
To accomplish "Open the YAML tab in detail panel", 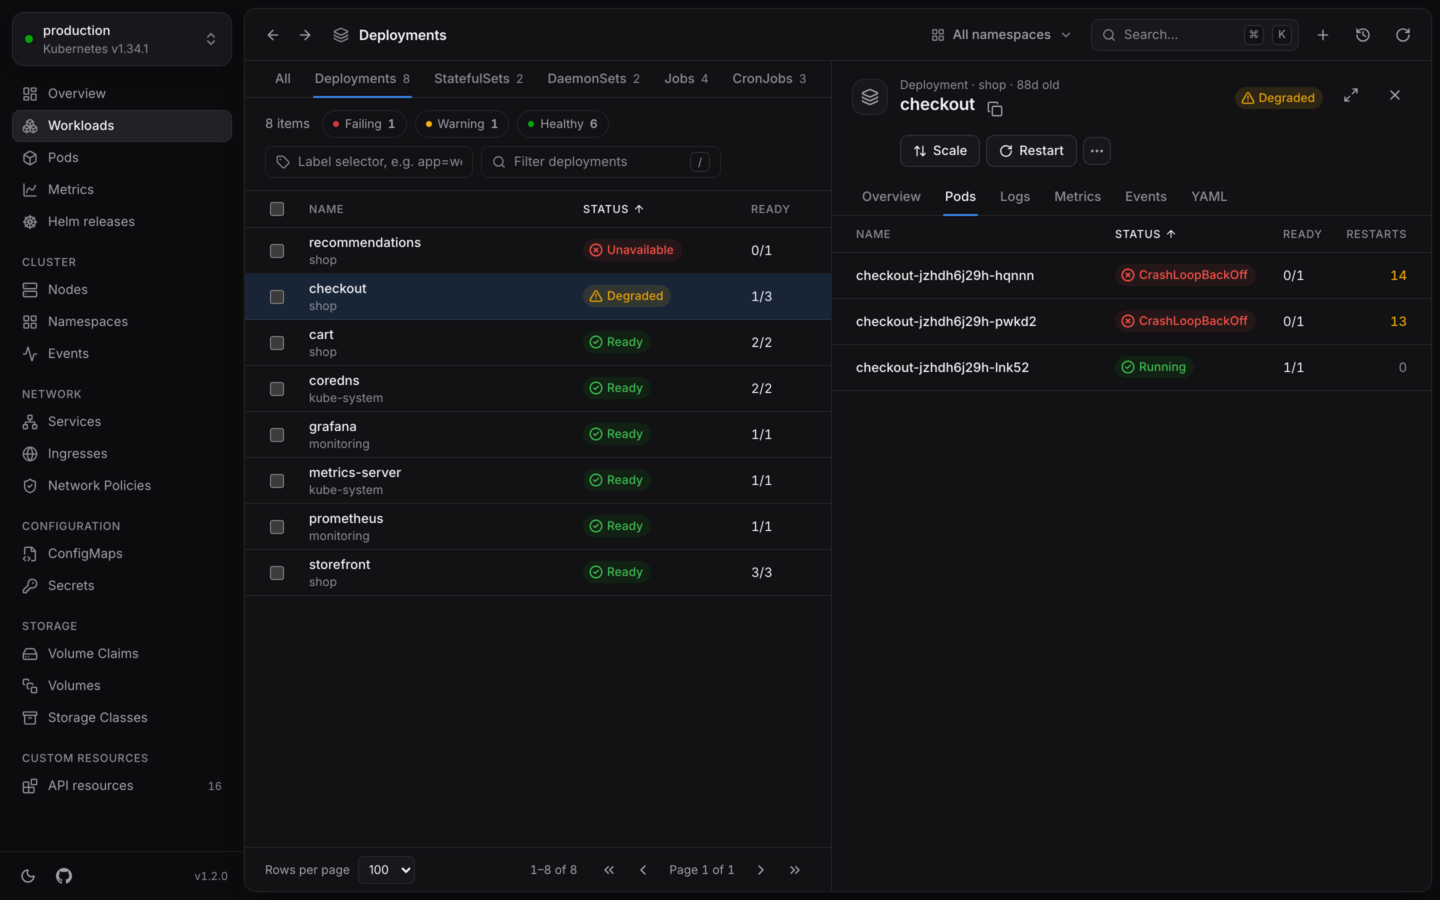I will [1209, 197].
